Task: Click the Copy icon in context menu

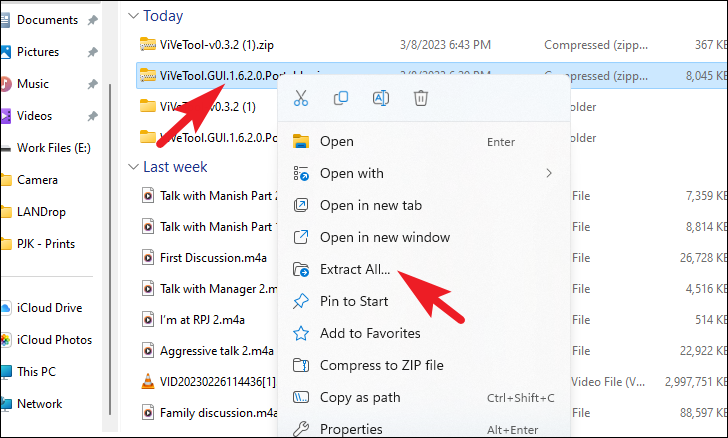Action: click(341, 98)
